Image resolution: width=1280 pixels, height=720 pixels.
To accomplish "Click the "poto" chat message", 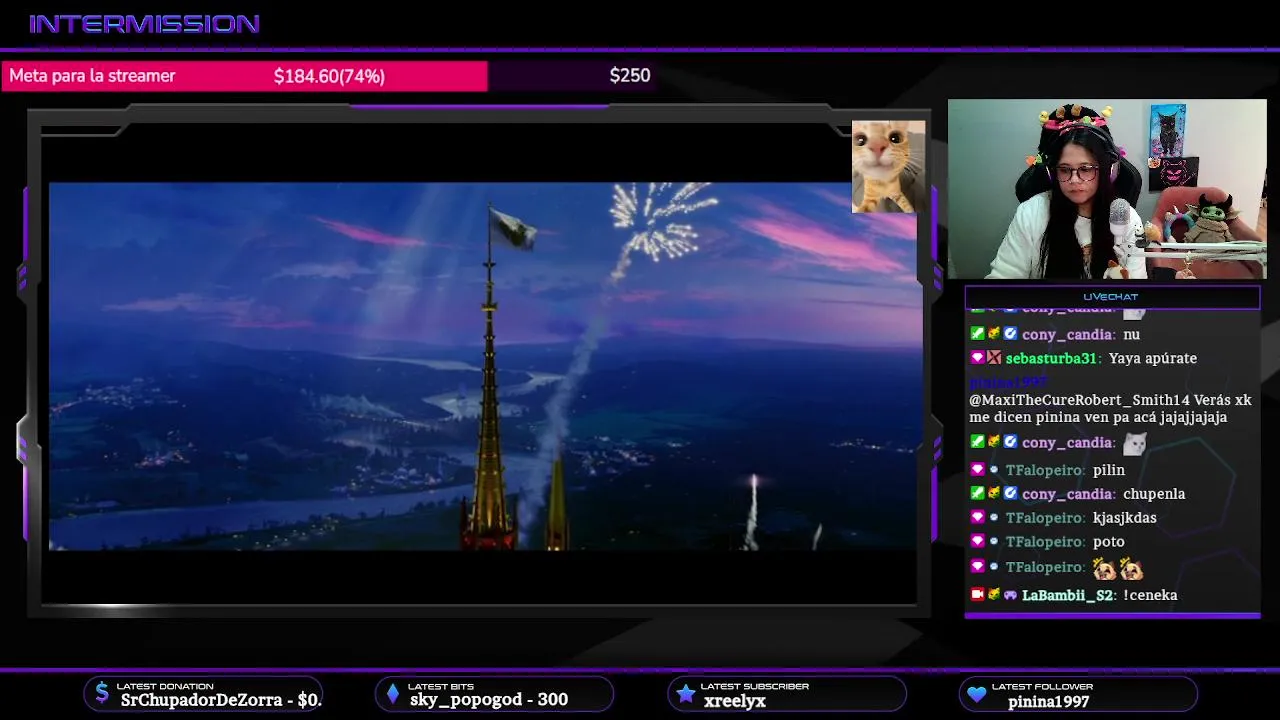I will pyautogui.click(x=1109, y=542).
